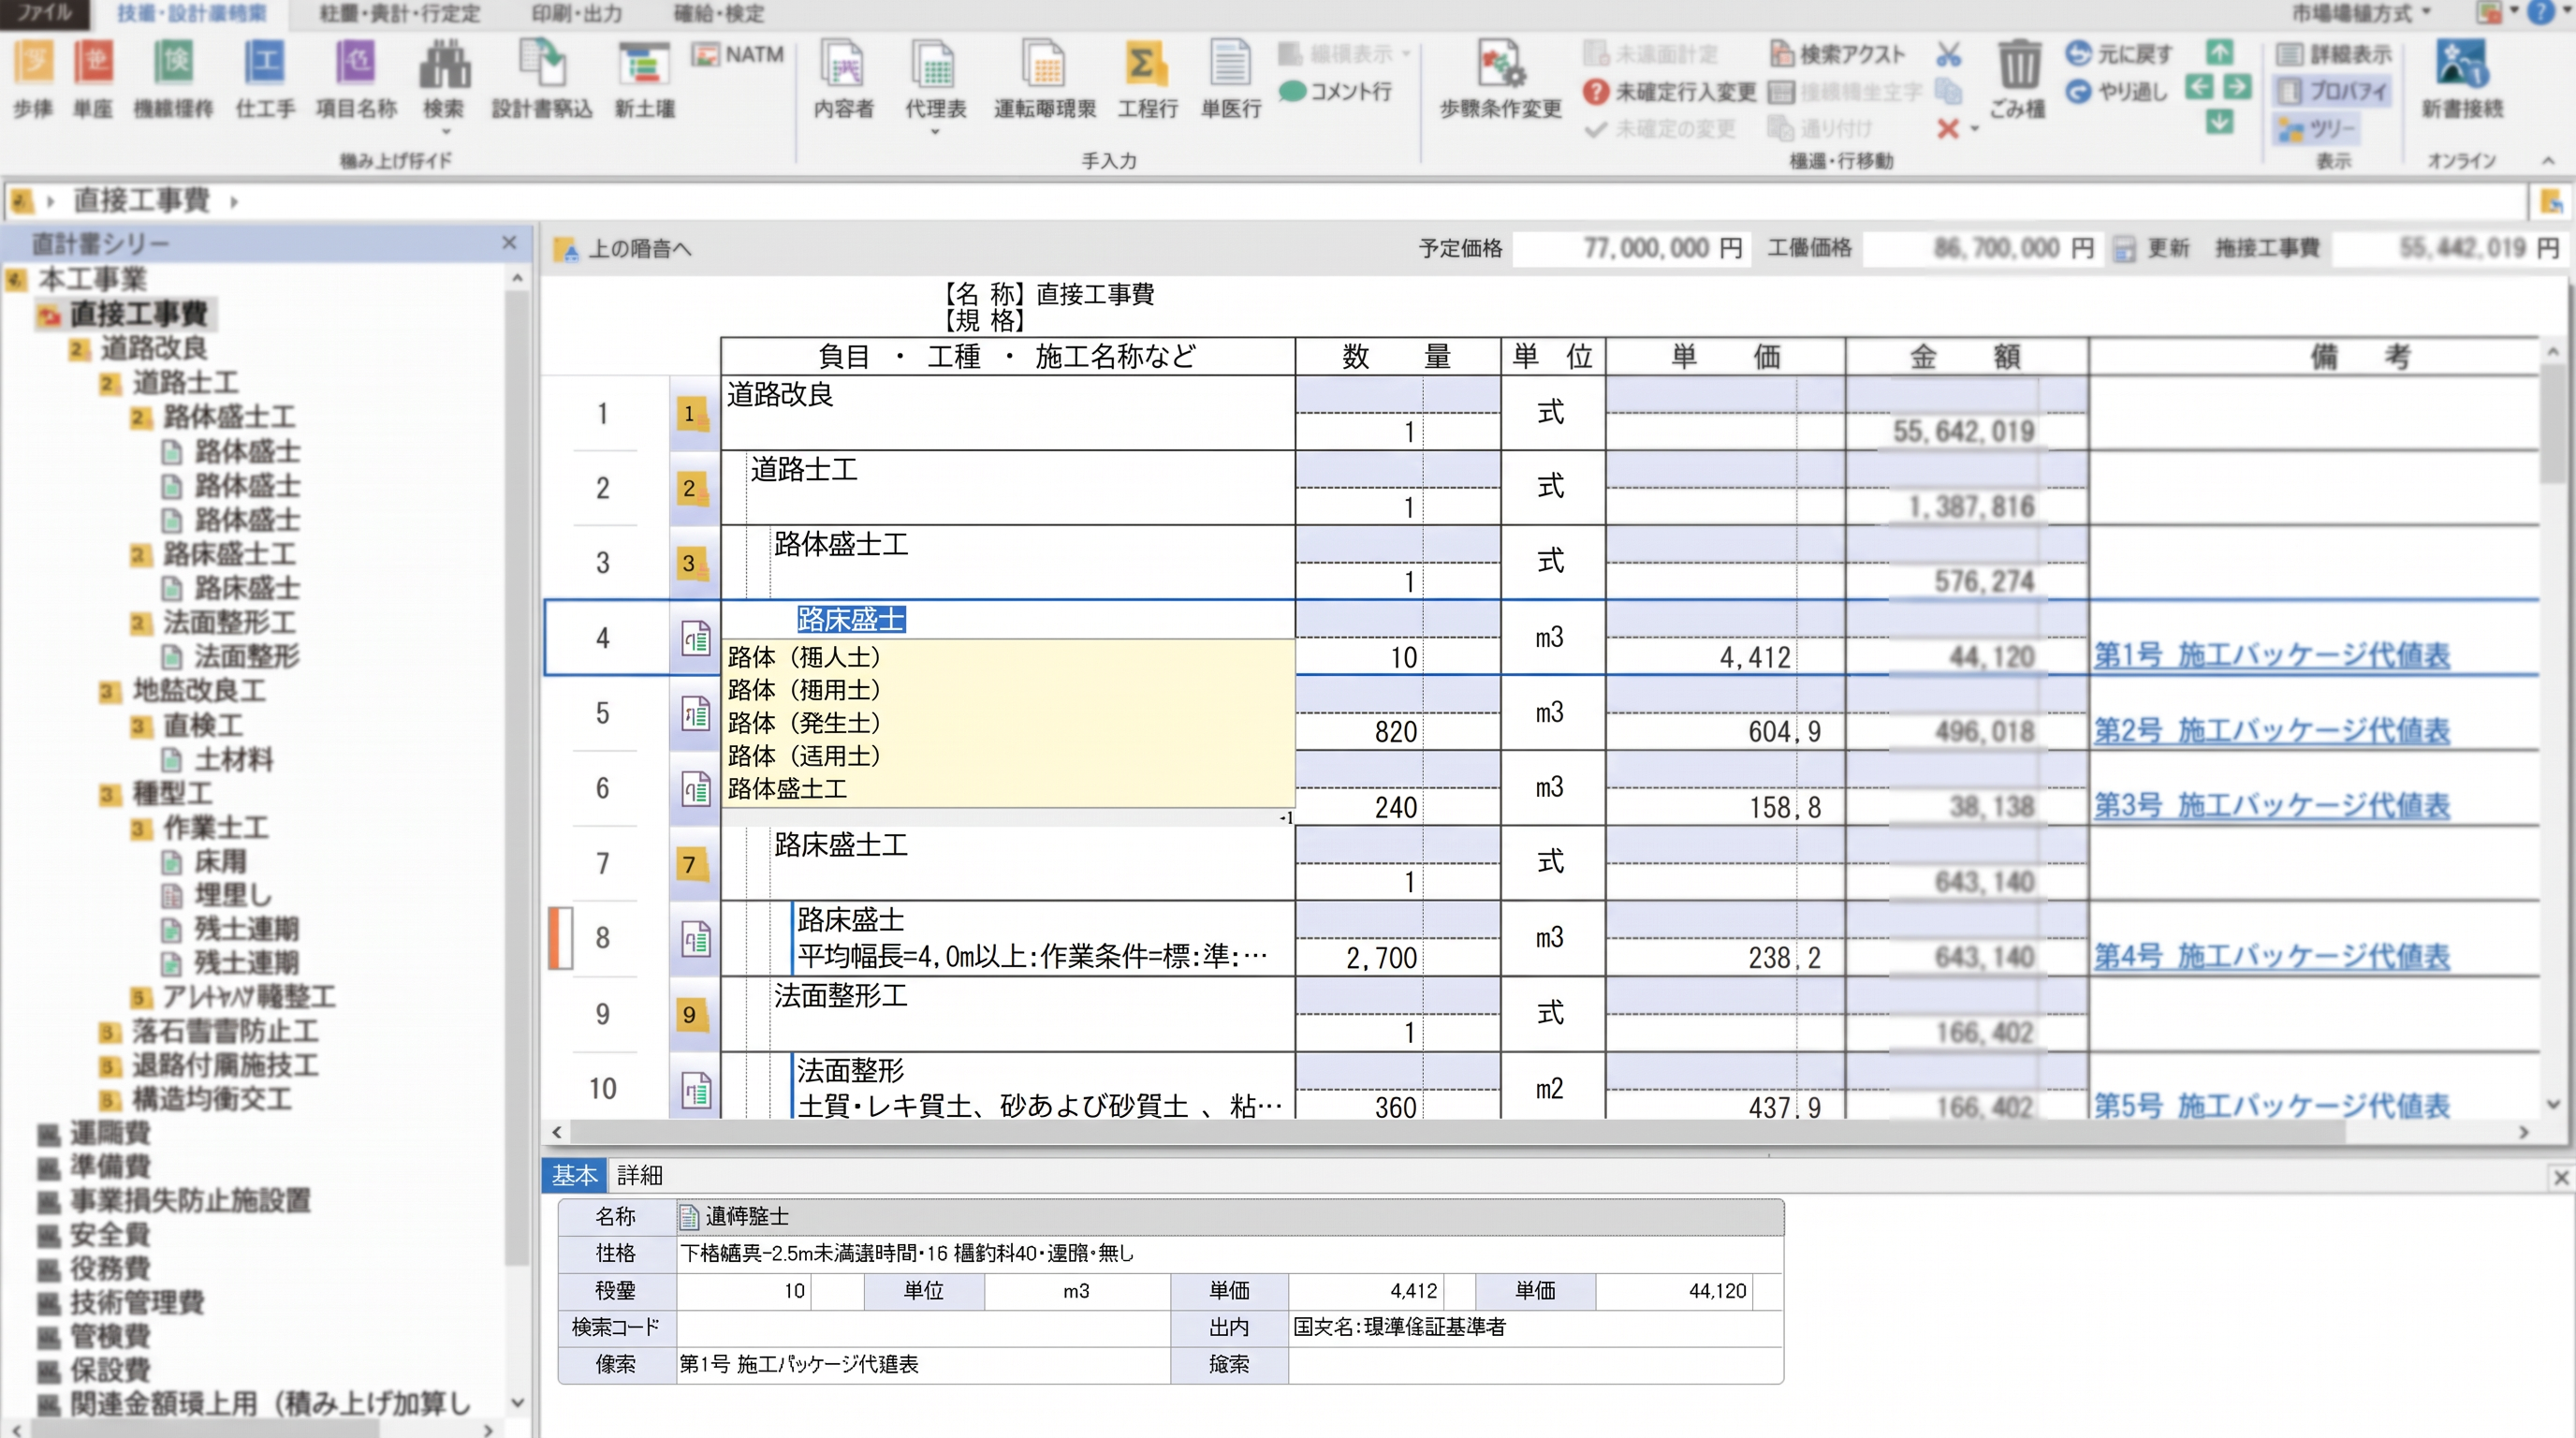Open link 第4号 施工パッケージ代価表
This screenshot has width=2576, height=1438.
[x=2271, y=956]
